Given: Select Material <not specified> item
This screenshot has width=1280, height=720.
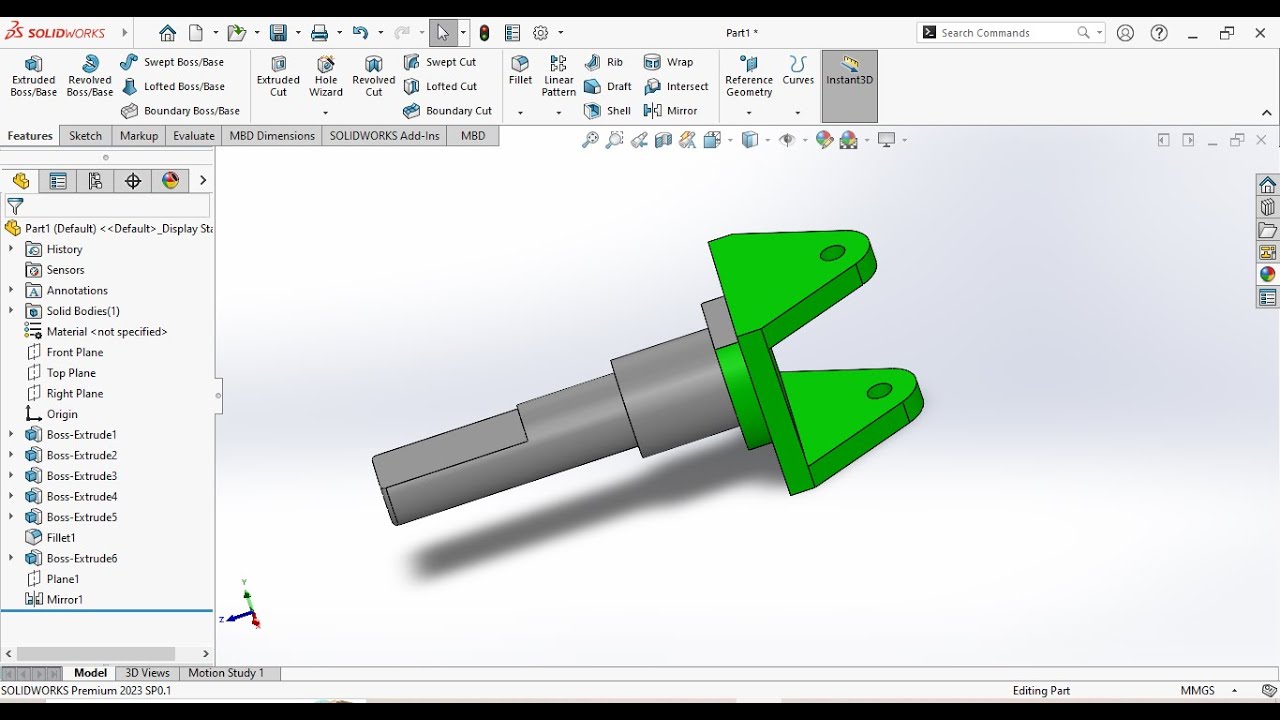Looking at the screenshot, I should [x=96, y=331].
